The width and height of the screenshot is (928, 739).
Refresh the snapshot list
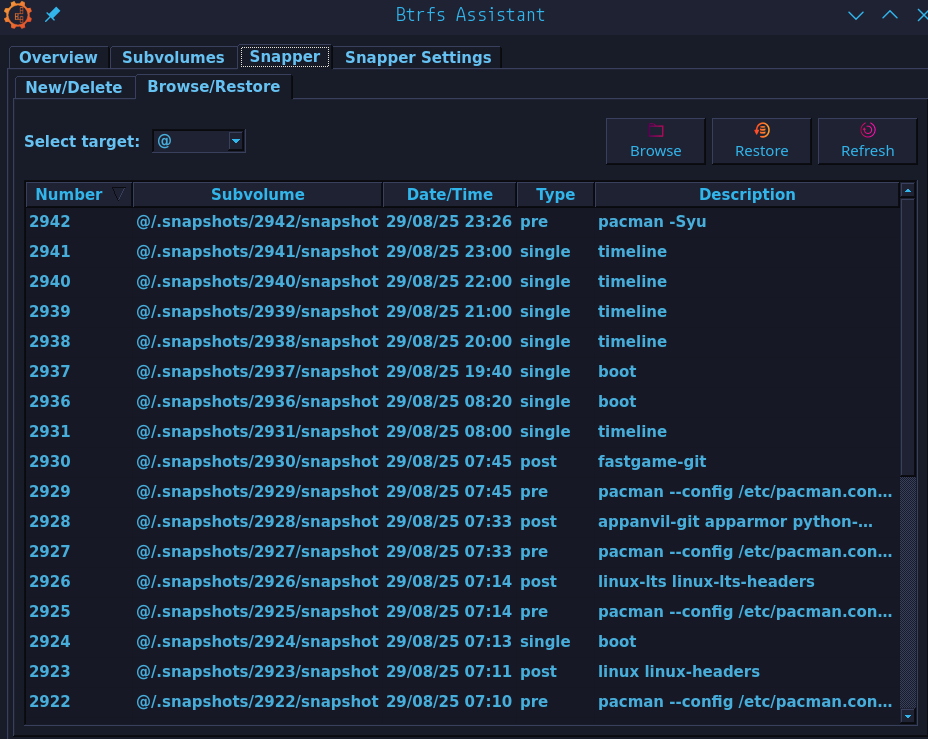click(868, 141)
